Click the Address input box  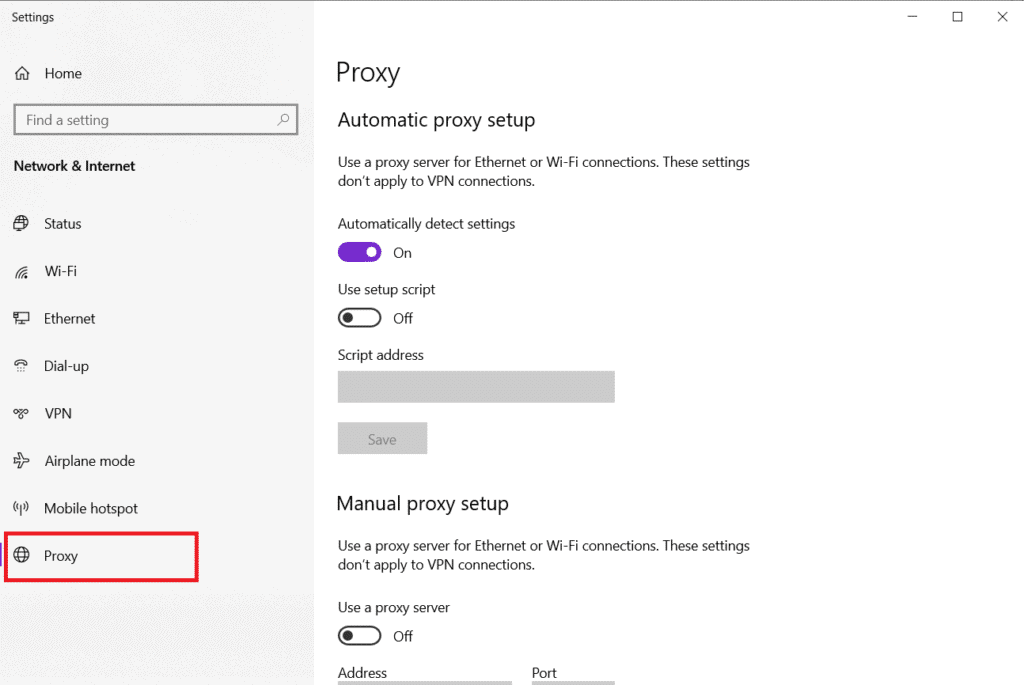point(424,681)
